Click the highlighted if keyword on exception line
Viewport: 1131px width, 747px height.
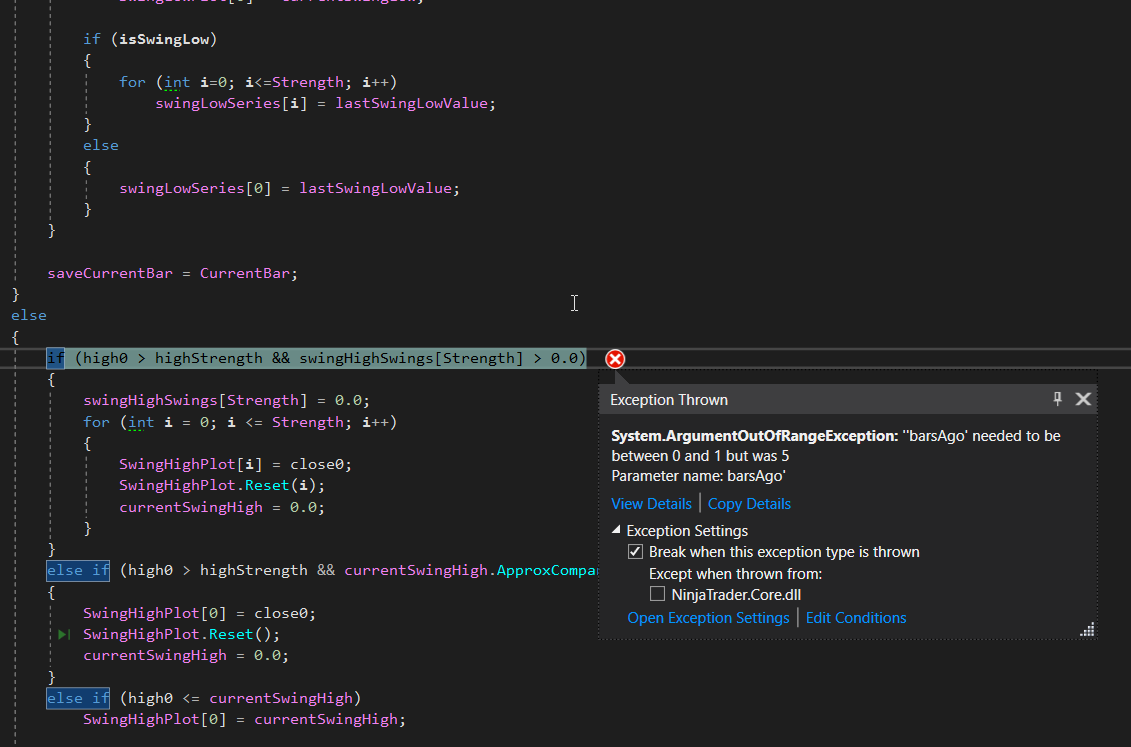(56, 358)
